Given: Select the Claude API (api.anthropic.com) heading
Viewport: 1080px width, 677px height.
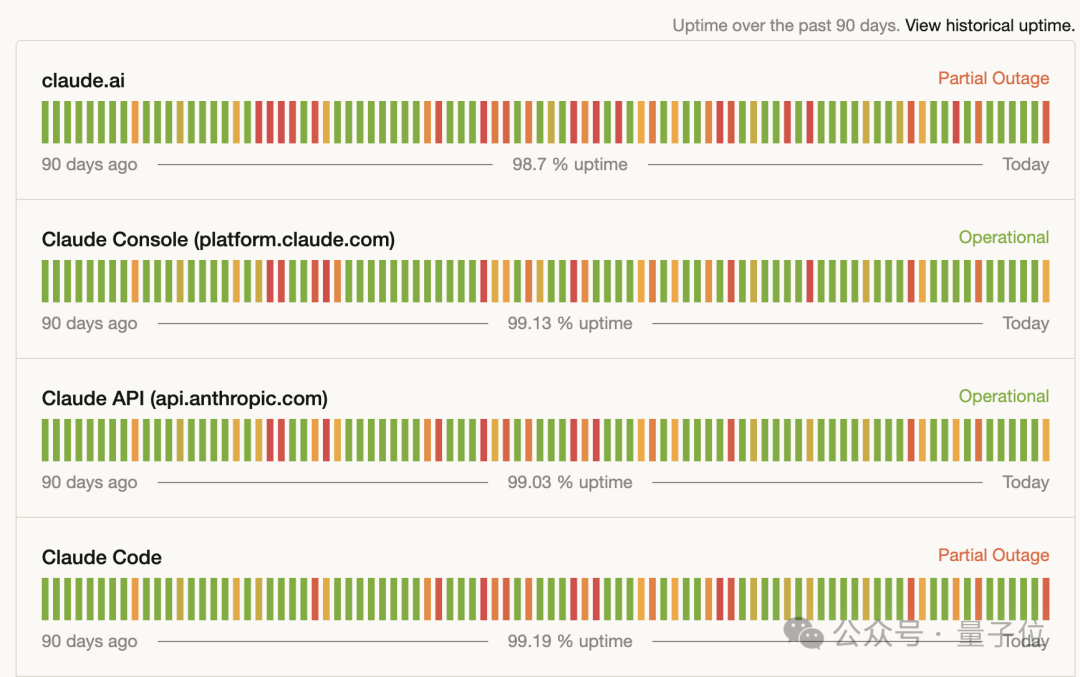Looking at the screenshot, I should [x=185, y=399].
